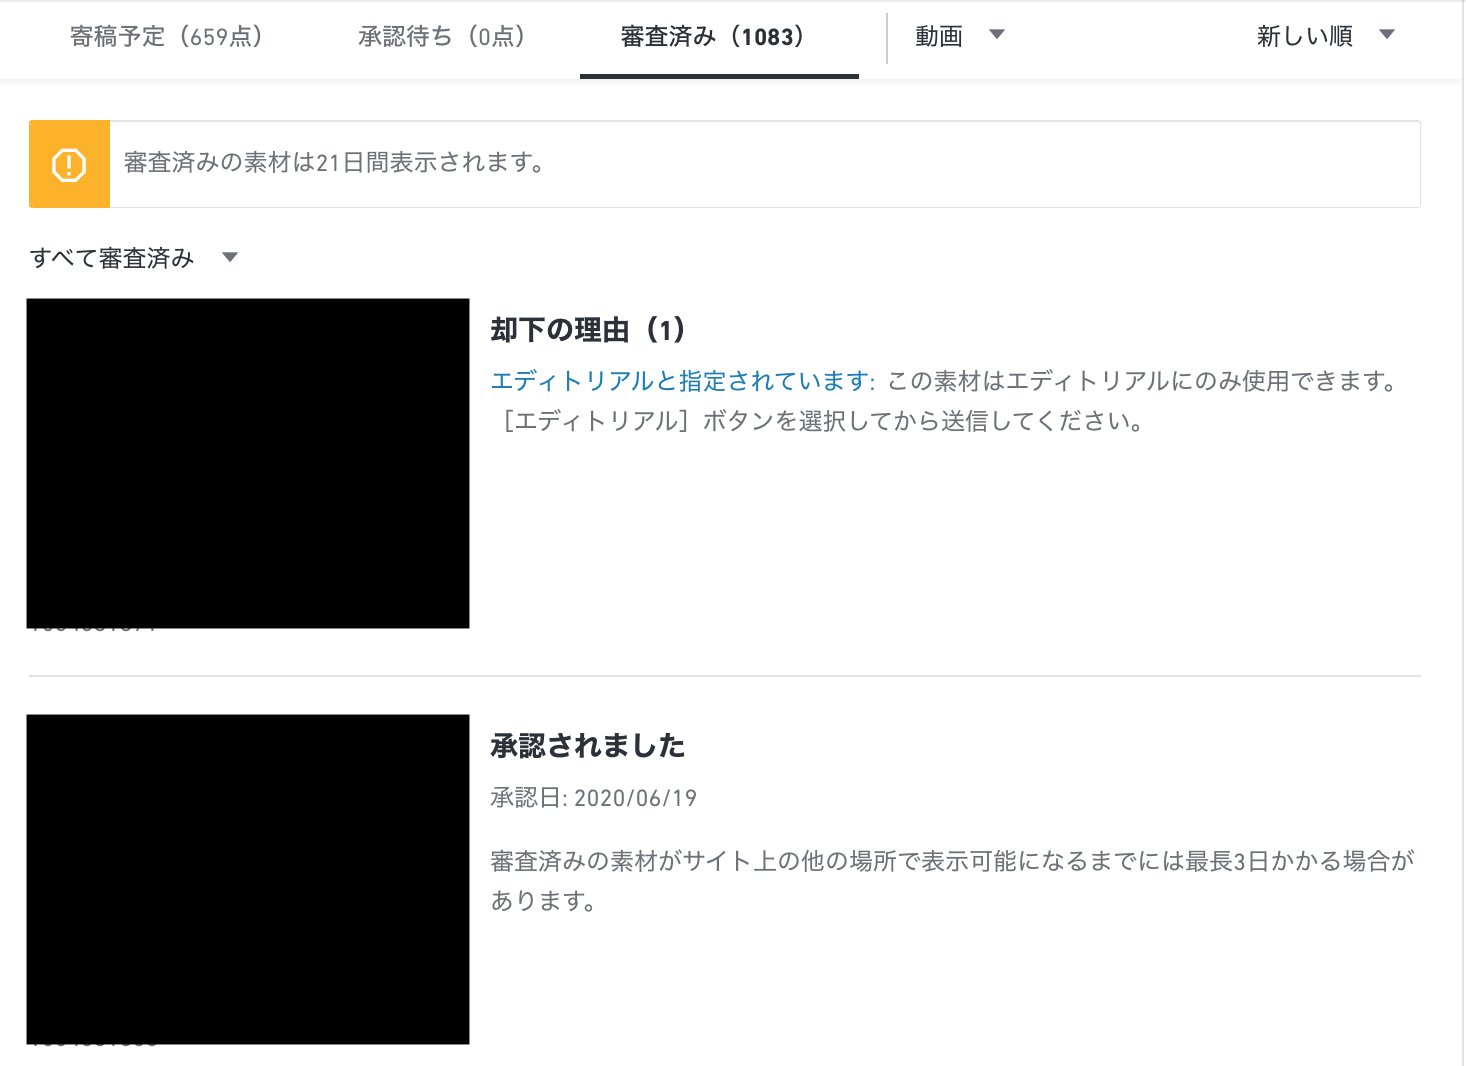1466x1066 pixels.
Task: Open the 動画 dropdown menu
Action: [997, 33]
